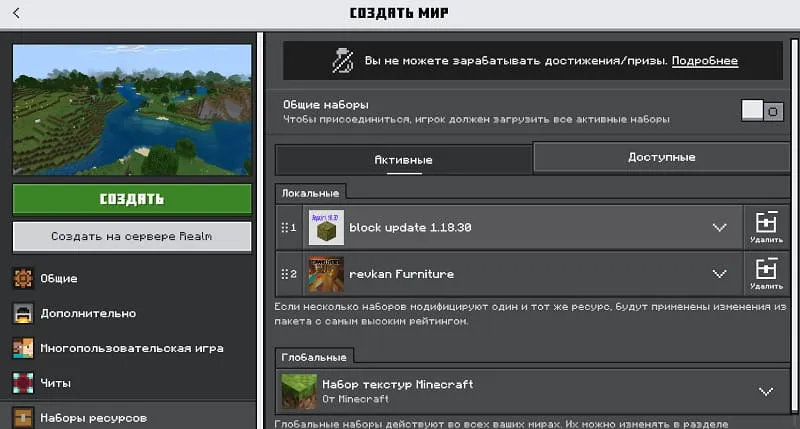Viewport: 800px width, 429px height.
Task: Go back with the arrow icon
Action: pos(16,13)
